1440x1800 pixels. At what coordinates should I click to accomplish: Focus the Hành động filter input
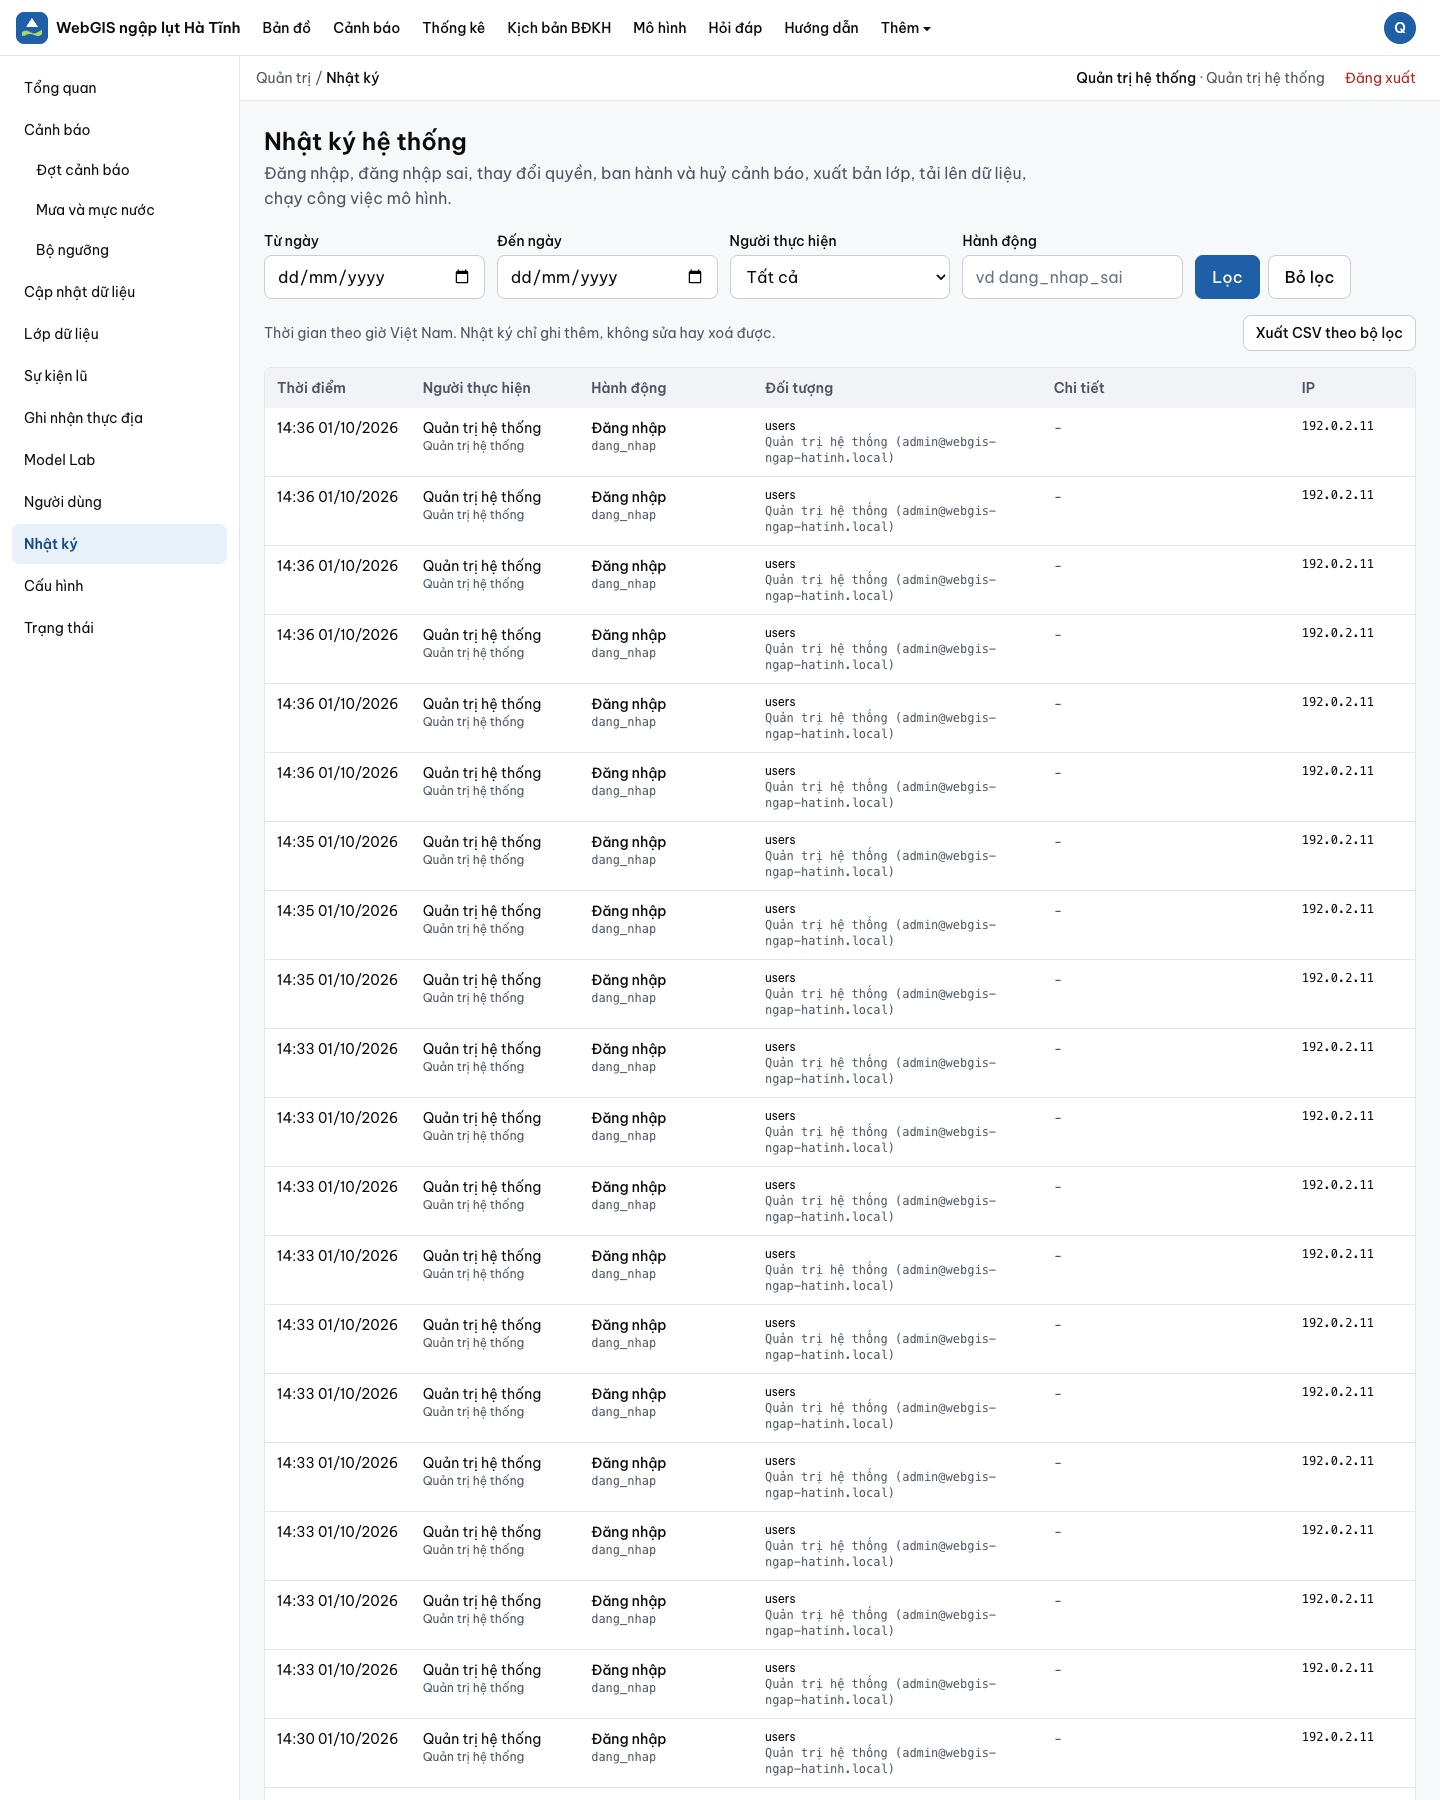tap(1072, 277)
